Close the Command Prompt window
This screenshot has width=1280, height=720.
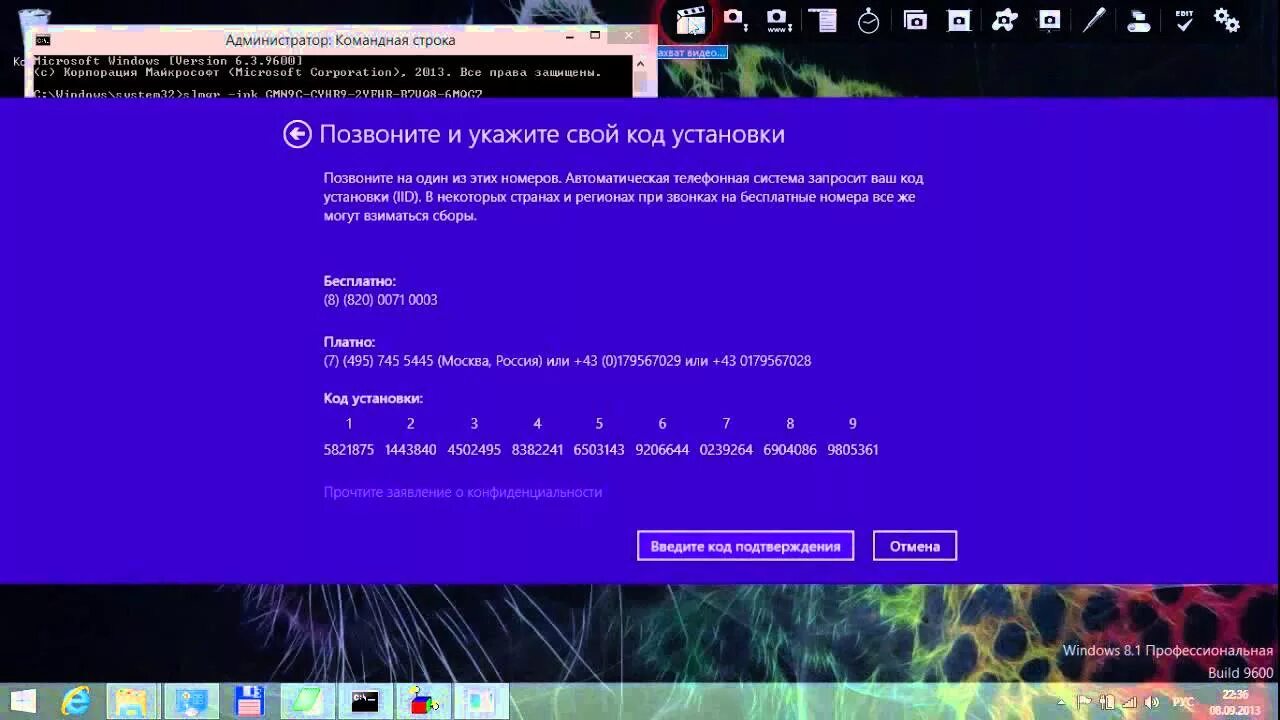(629, 37)
